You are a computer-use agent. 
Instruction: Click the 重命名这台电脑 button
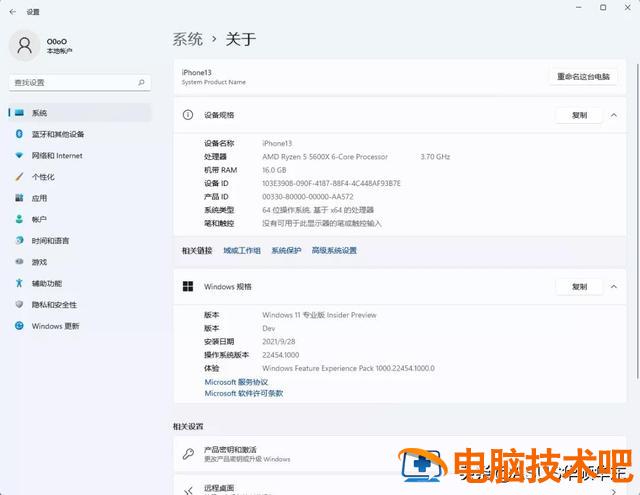[x=583, y=77]
